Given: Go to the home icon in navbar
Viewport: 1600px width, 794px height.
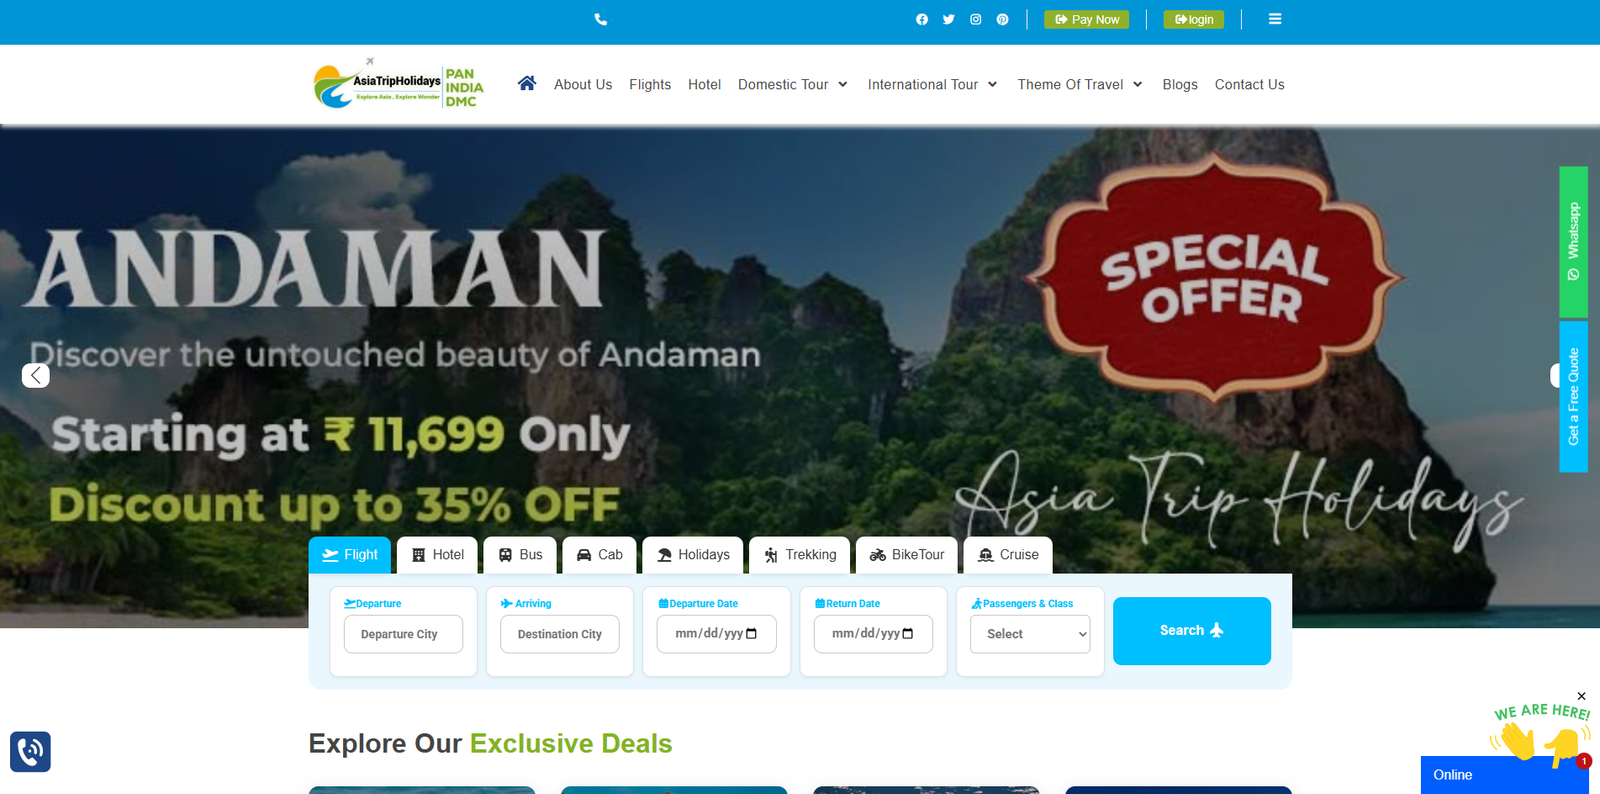Looking at the screenshot, I should coord(527,83).
